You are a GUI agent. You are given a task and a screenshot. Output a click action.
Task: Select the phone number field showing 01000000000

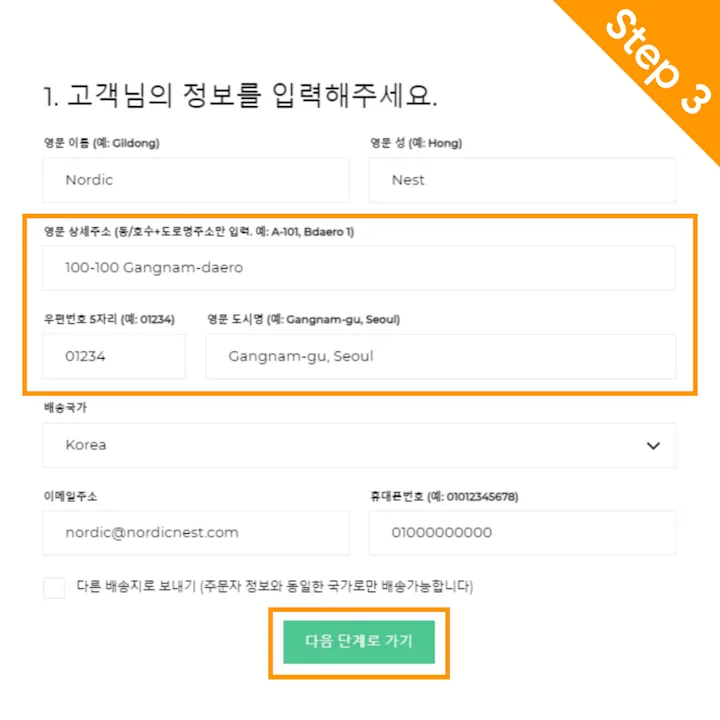(522, 533)
